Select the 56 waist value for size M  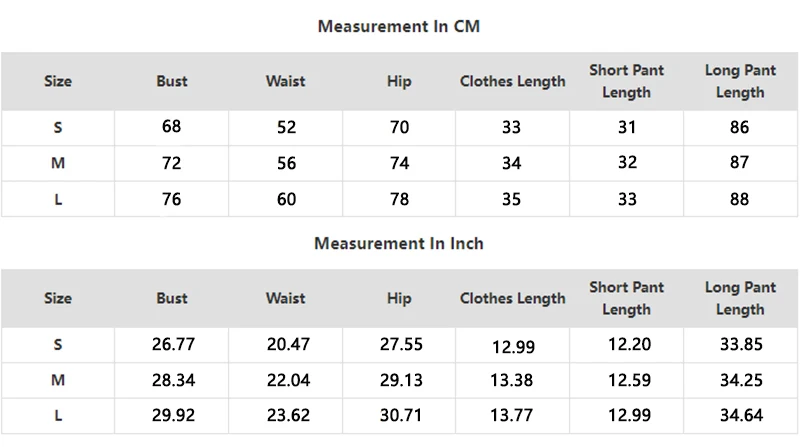[x=286, y=163]
